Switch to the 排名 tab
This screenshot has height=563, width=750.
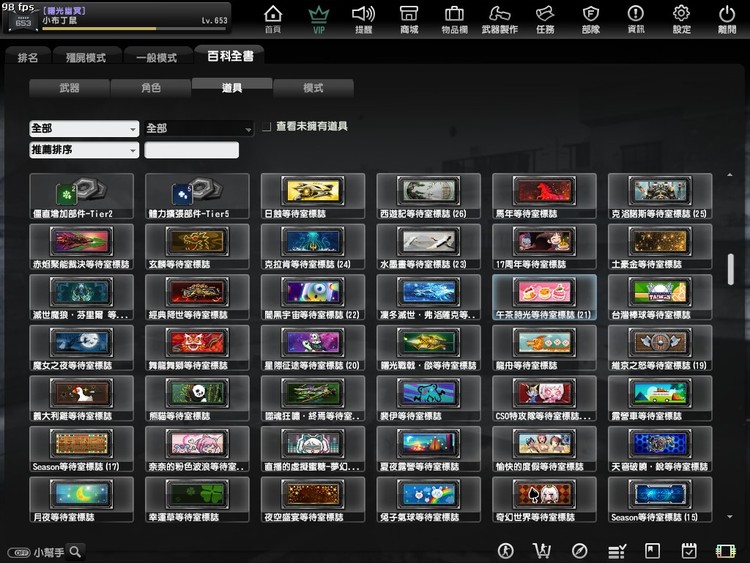(x=28, y=57)
